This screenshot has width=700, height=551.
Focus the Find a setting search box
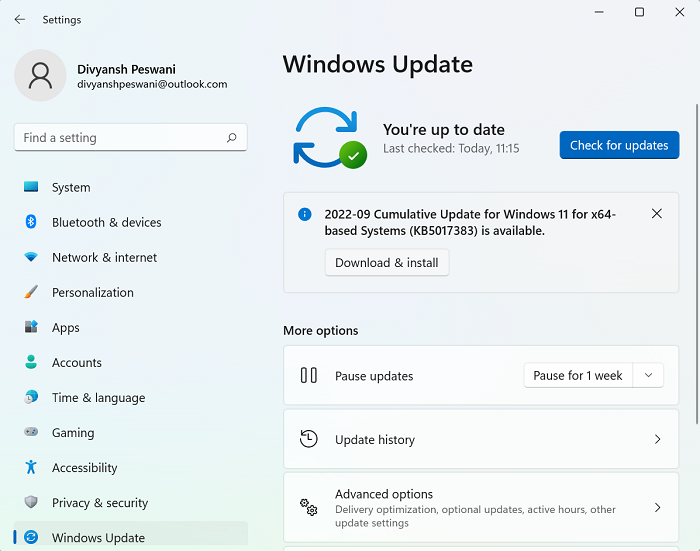click(120, 138)
